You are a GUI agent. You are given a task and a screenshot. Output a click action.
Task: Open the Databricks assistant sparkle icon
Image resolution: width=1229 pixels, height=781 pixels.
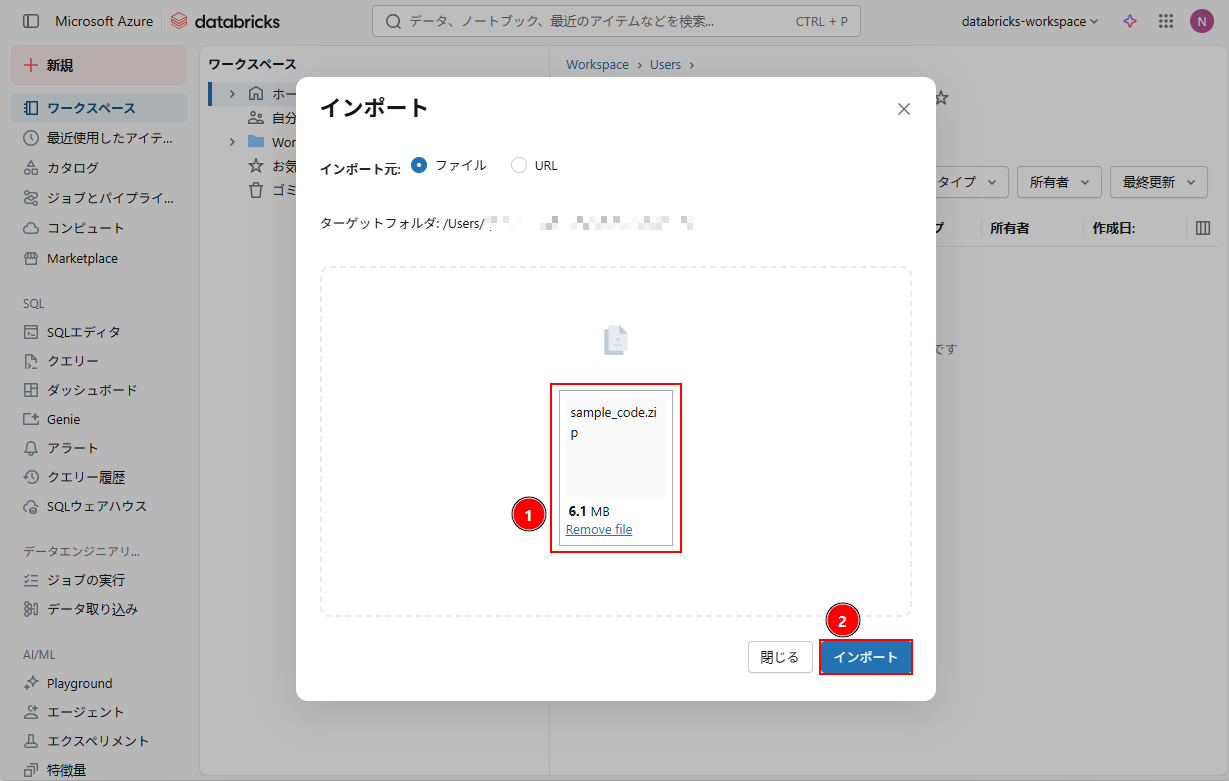pyautogui.click(x=1130, y=21)
